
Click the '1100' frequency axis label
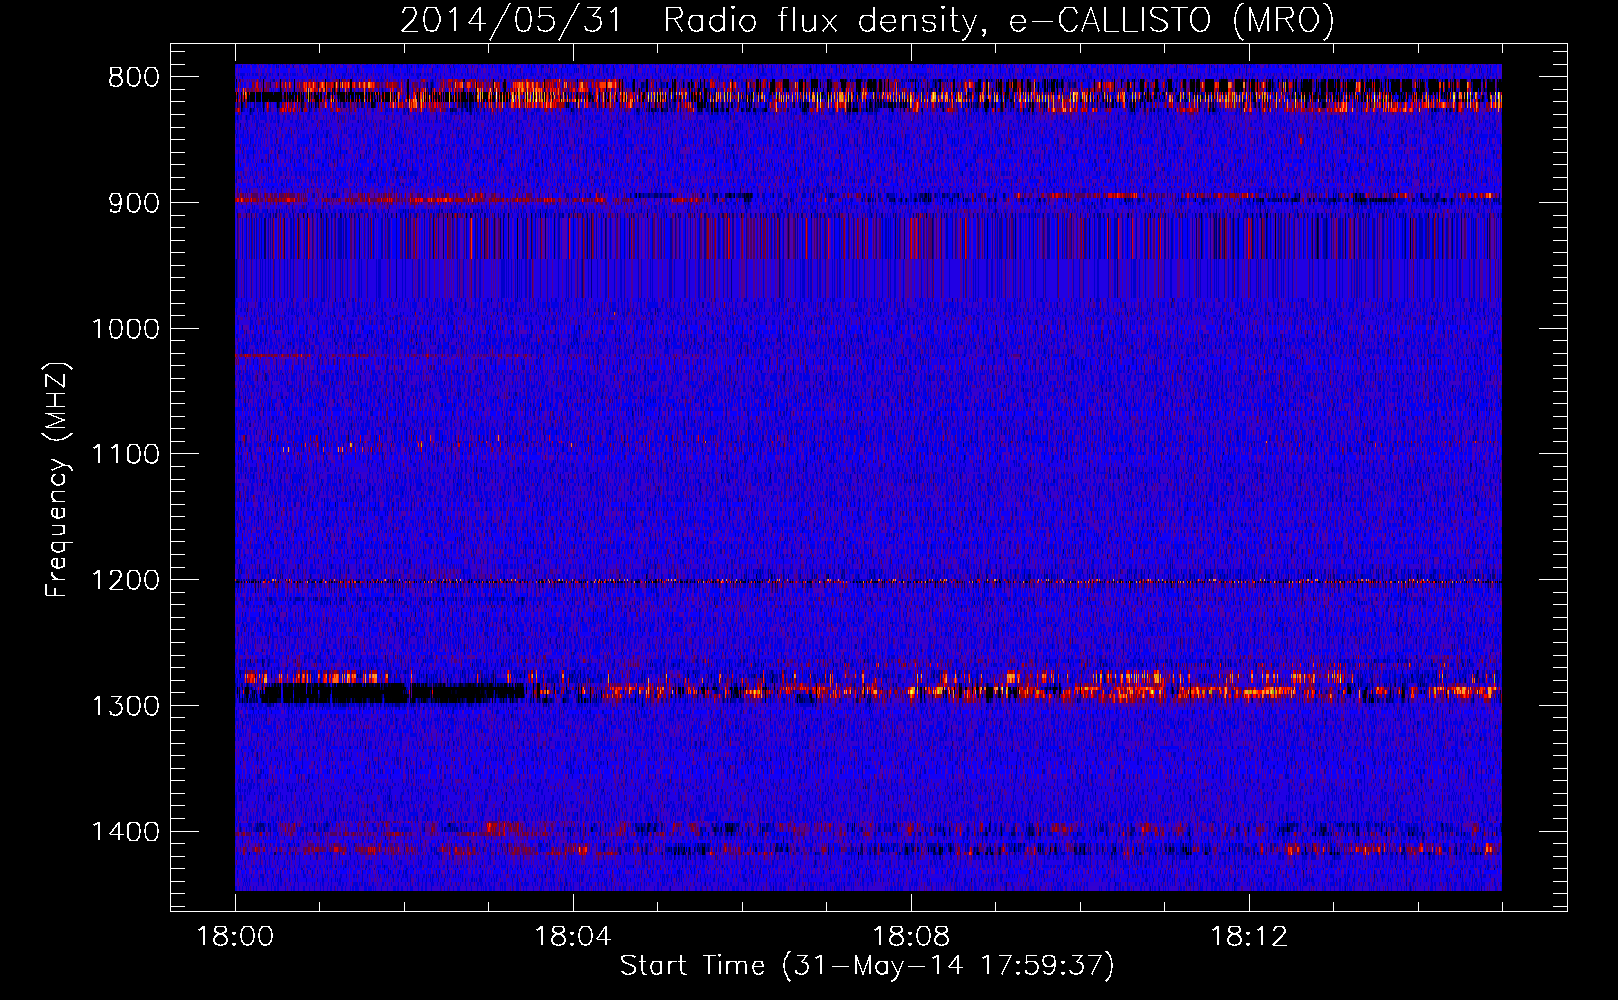point(125,454)
